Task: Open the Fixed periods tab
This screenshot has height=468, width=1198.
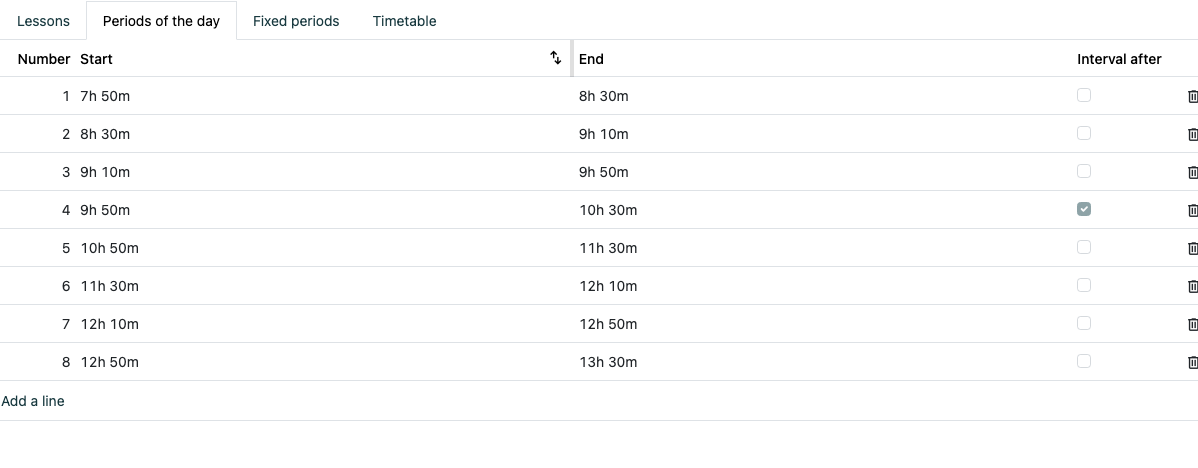Action: [296, 21]
